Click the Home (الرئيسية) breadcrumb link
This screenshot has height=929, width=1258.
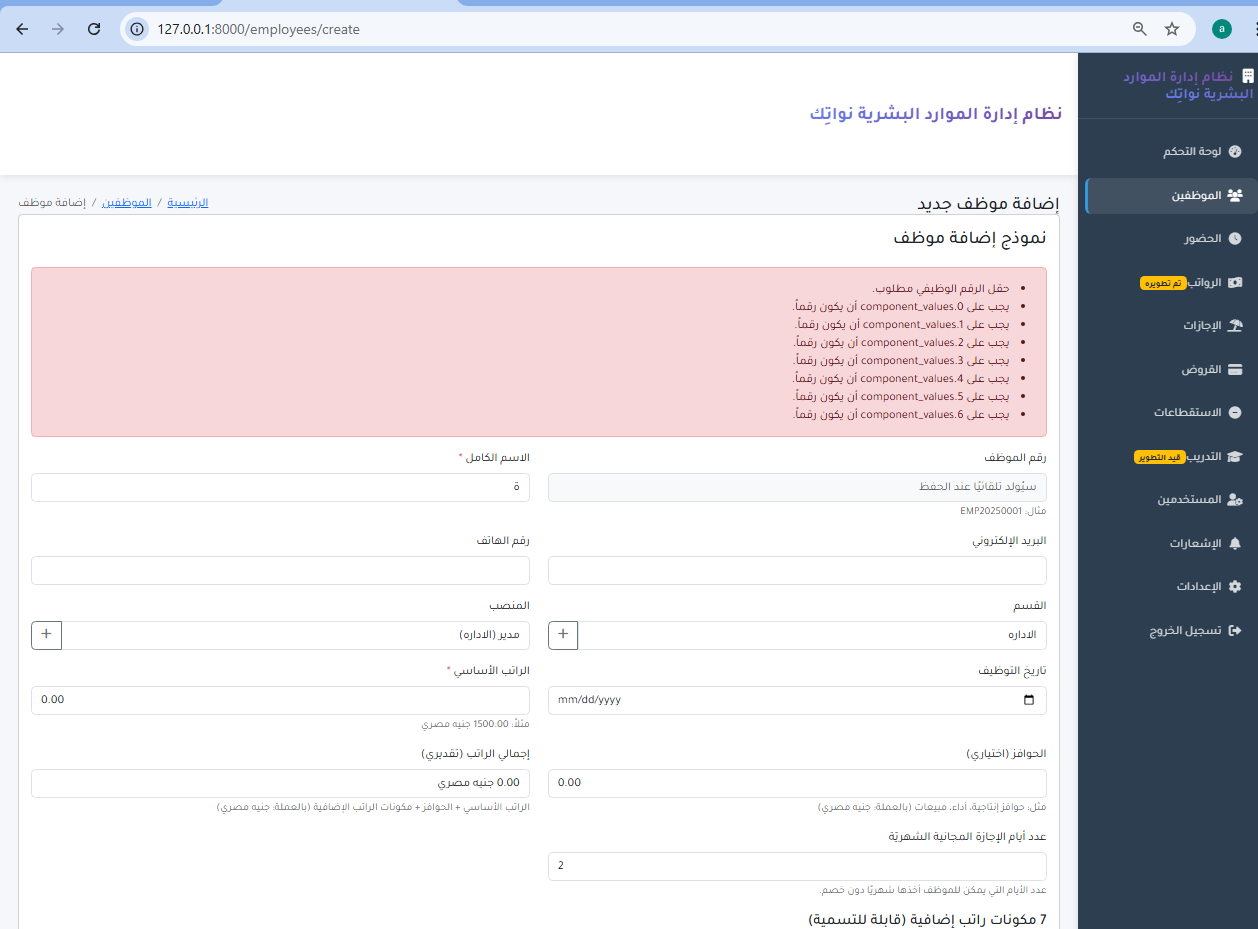pyautogui.click(x=187, y=202)
